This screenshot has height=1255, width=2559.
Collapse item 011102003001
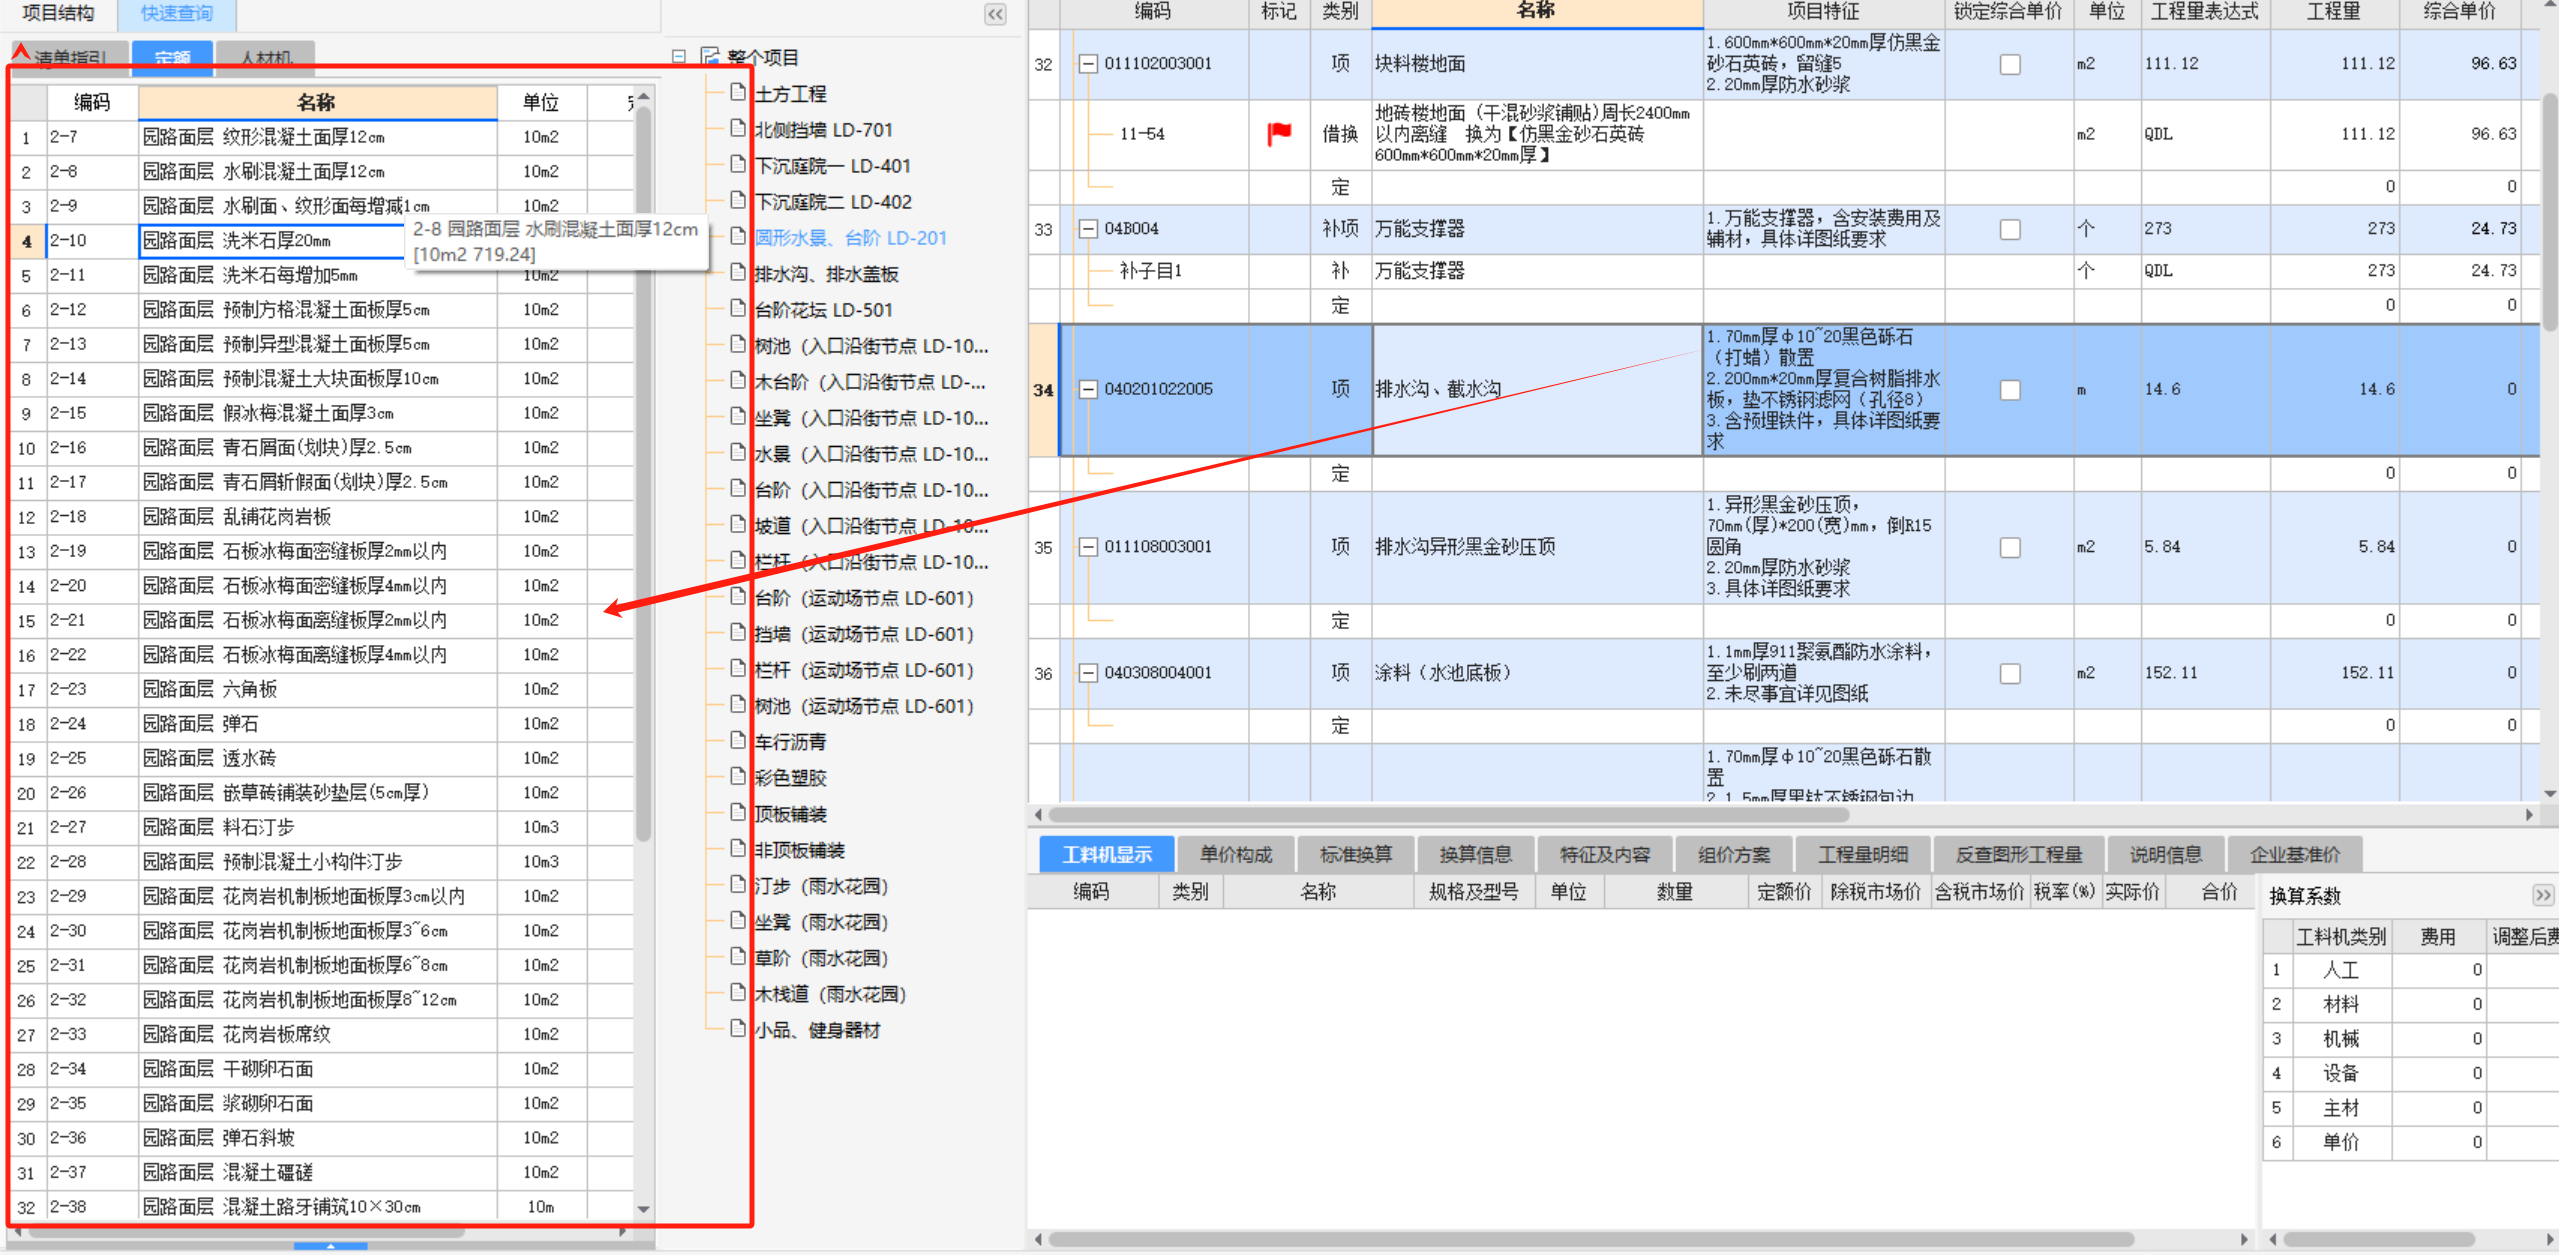[1088, 64]
